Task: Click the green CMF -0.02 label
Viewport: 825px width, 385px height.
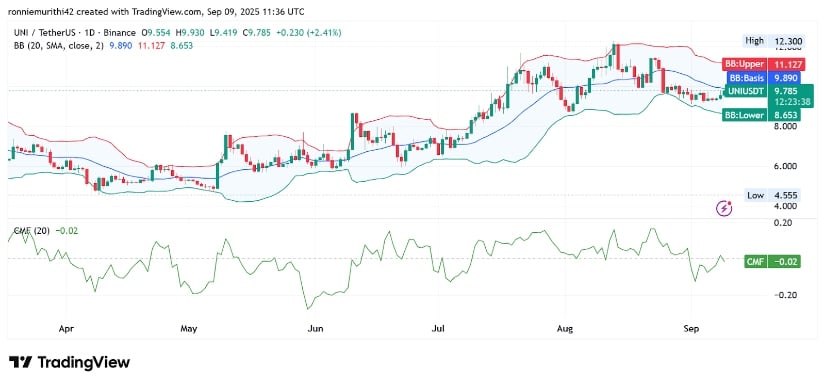Action: pos(772,261)
